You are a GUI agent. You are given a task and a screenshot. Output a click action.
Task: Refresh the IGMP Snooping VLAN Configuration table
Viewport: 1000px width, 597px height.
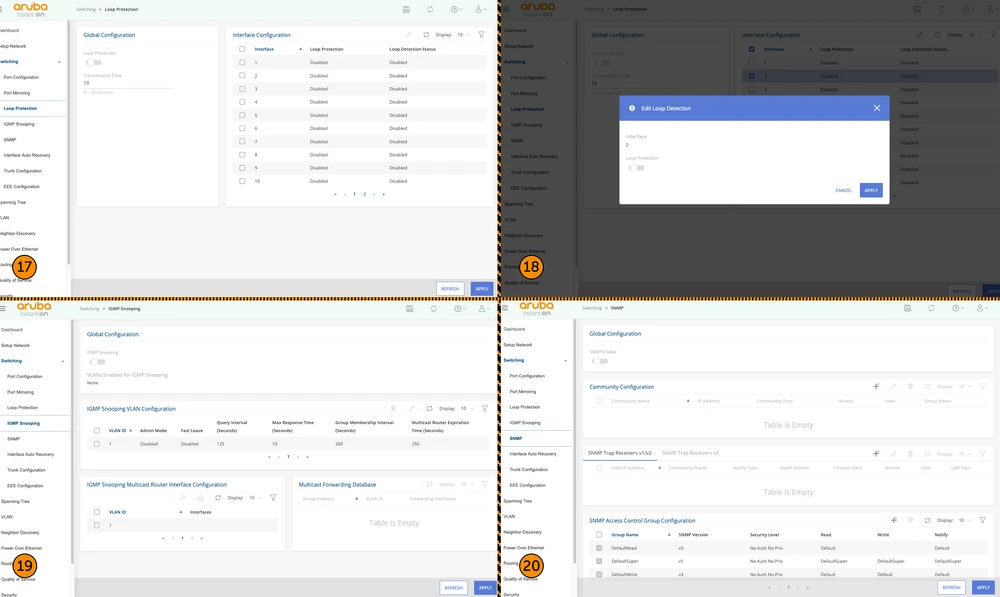(x=427, y=408)
